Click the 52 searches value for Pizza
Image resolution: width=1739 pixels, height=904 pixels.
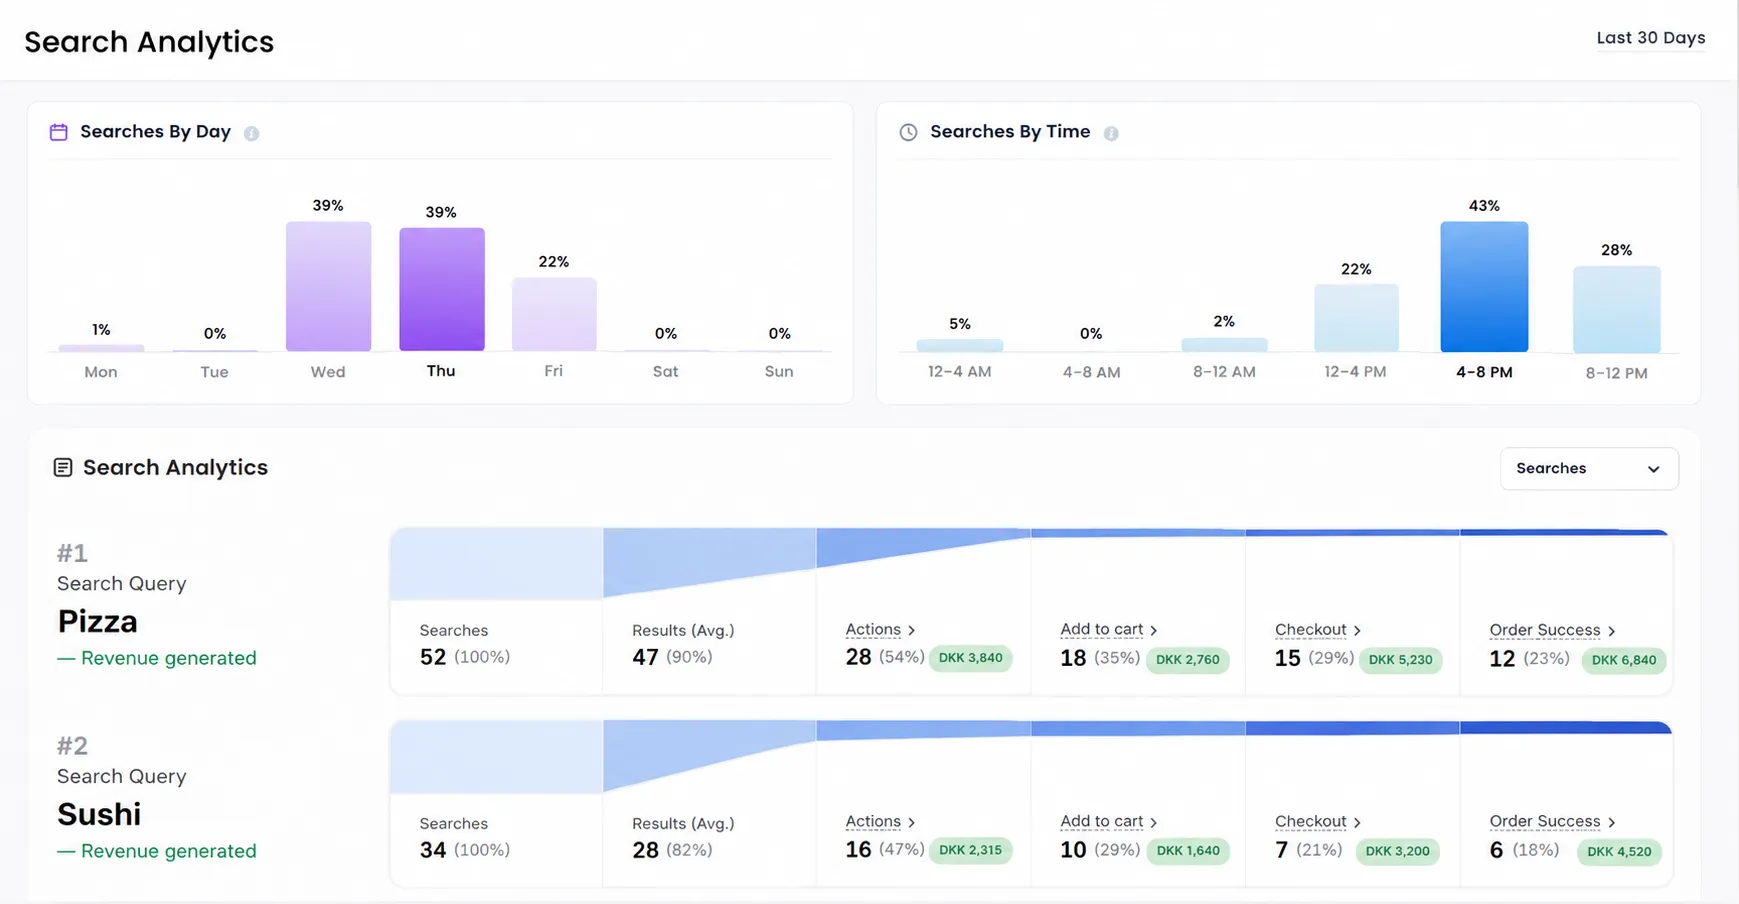433,657
